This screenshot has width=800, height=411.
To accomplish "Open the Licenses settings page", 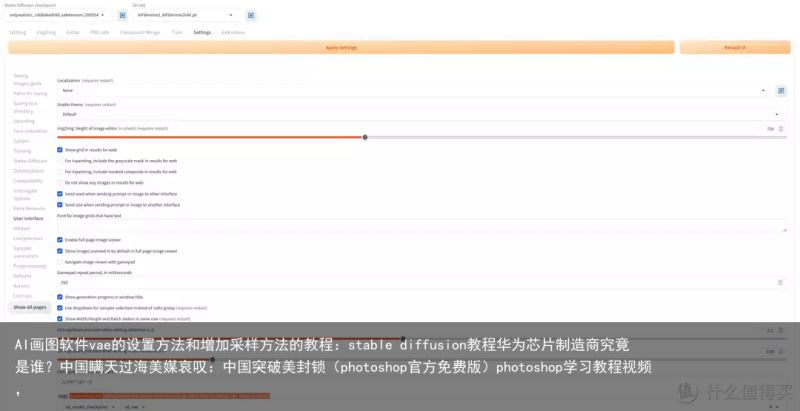I will pyautogui.click(x=22, y=296).
